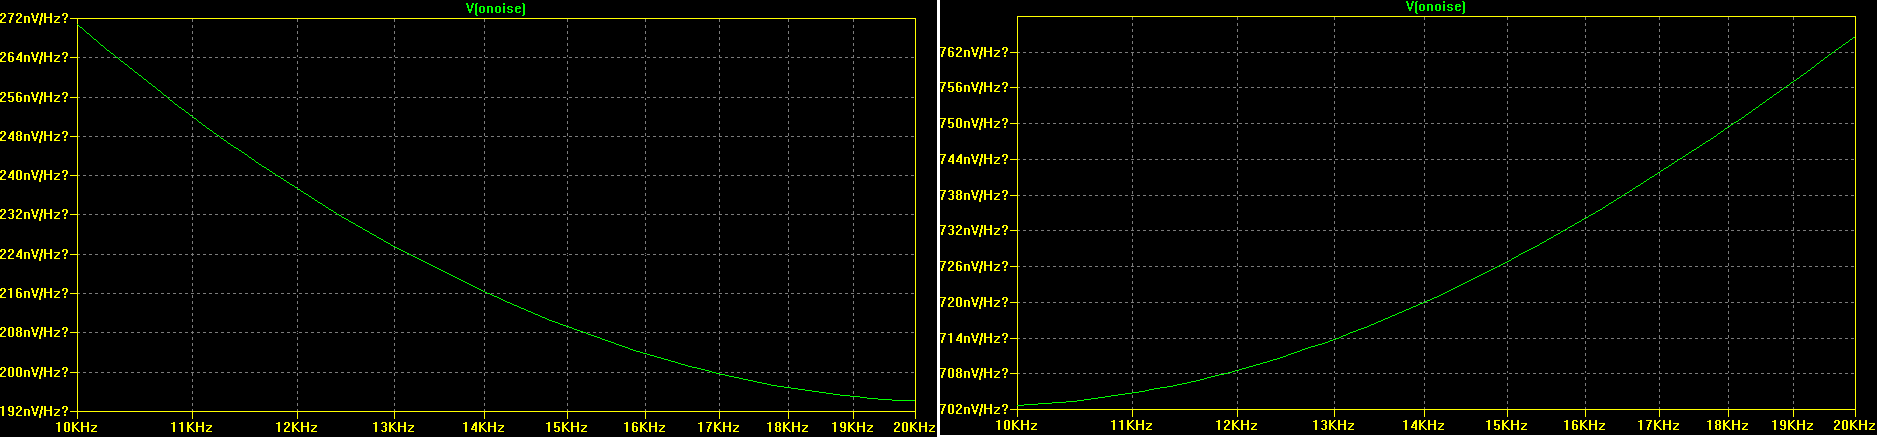Screen dimensions: 1881x439
Task: Click 10KHz label under the ascending-curve plot
Action: click(1017, 426)
